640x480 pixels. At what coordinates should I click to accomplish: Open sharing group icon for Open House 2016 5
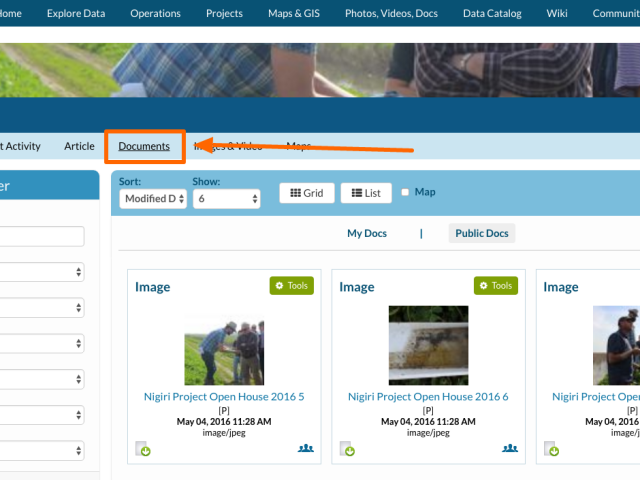306,448
